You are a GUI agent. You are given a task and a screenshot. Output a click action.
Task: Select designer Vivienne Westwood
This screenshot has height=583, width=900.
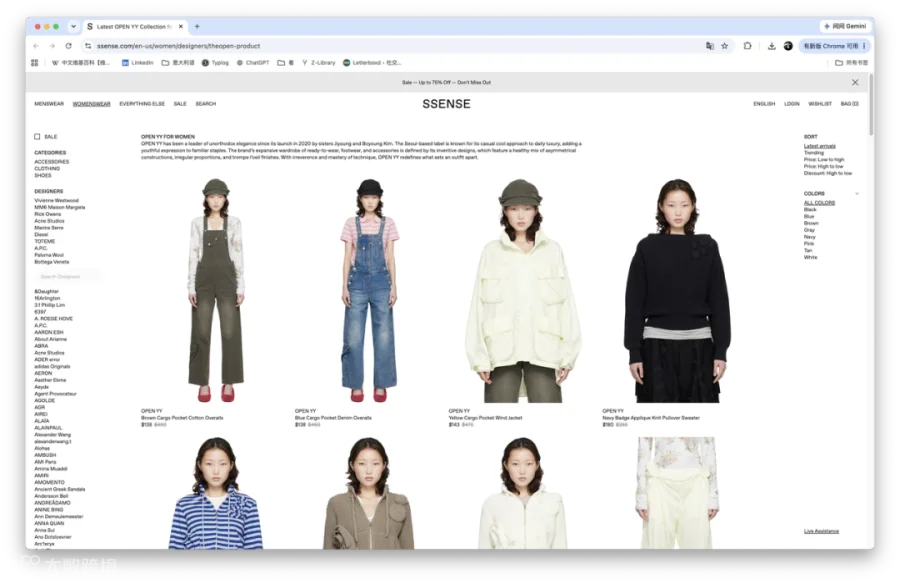(56, 201)
